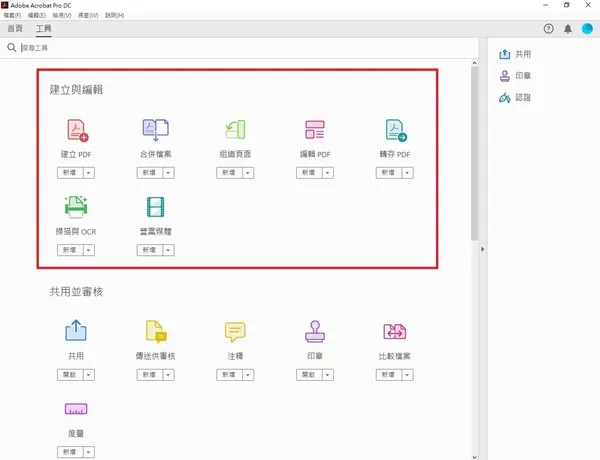Select 認證 shortcut in right pane
This screenshot has width=600, height=460.
[x=515, y=98]
